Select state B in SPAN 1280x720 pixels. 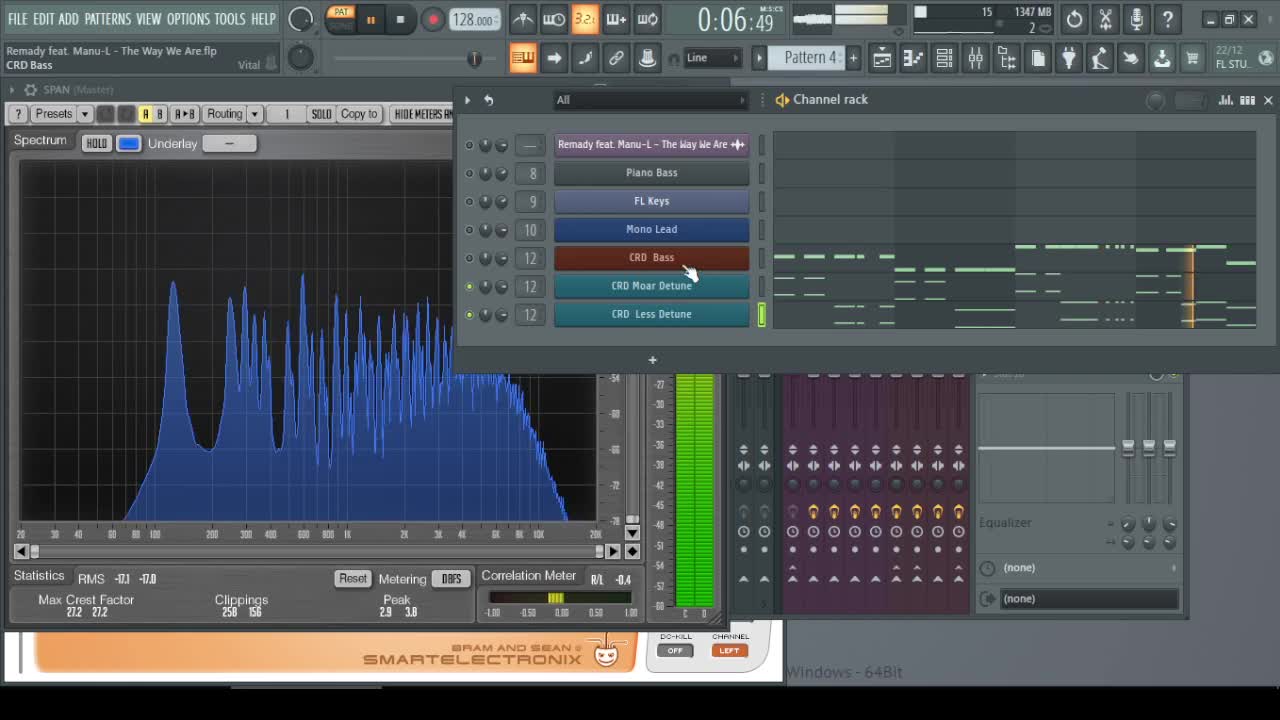click(159, 114)
